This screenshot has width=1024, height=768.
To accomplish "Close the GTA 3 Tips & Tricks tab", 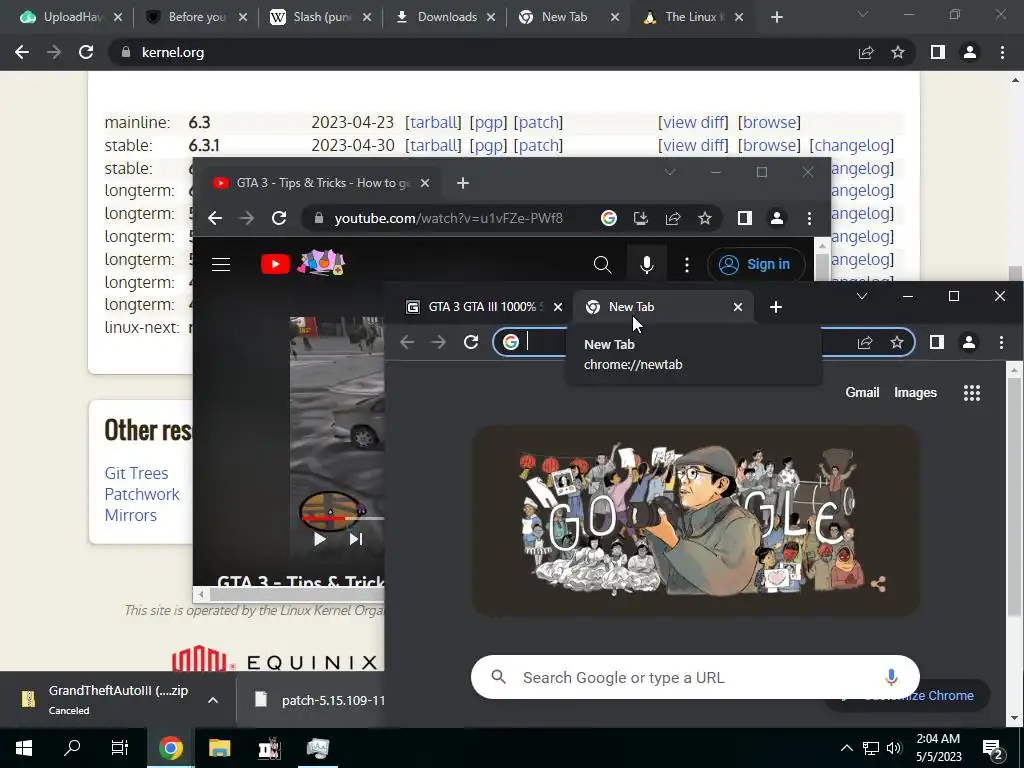I will coord(425,184).
